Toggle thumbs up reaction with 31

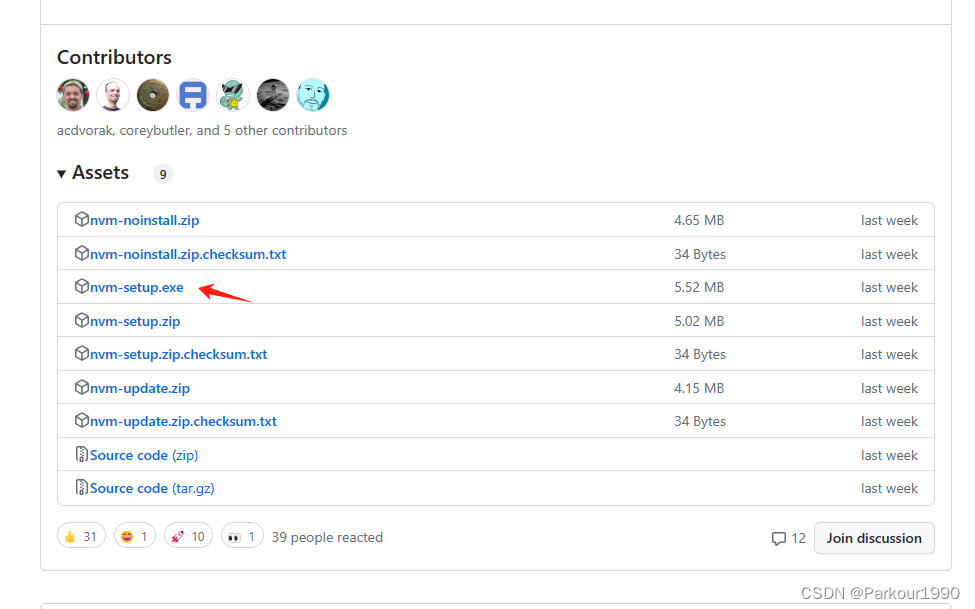(81, 536)
